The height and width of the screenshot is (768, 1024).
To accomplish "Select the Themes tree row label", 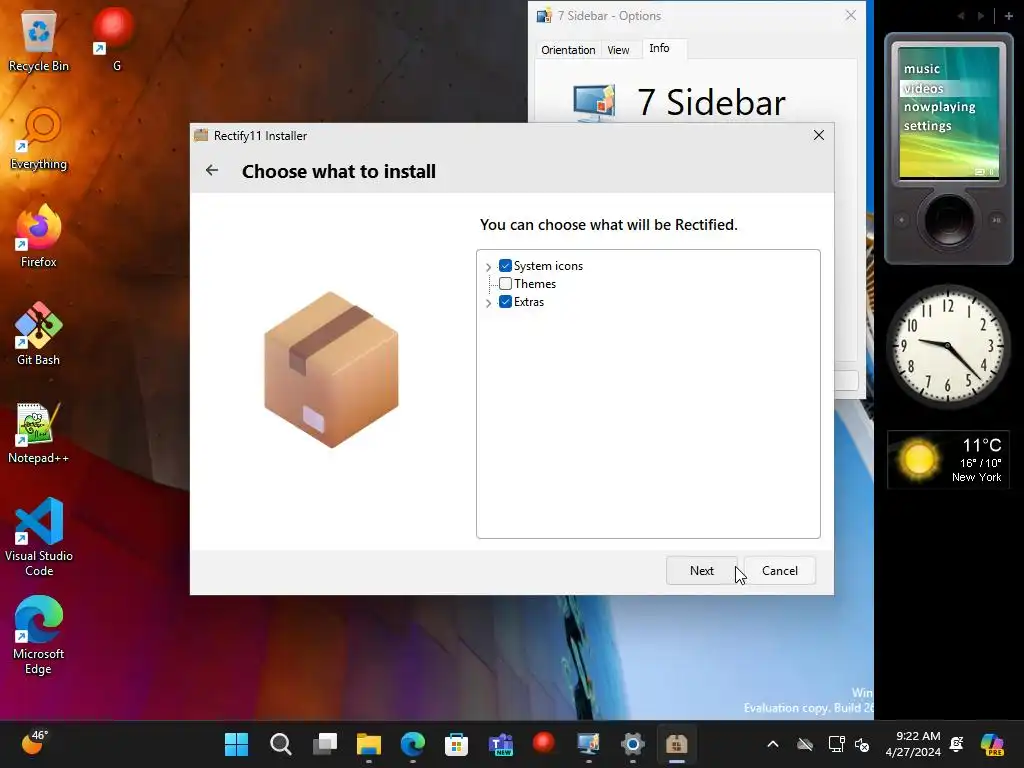I will click(535, 283).
